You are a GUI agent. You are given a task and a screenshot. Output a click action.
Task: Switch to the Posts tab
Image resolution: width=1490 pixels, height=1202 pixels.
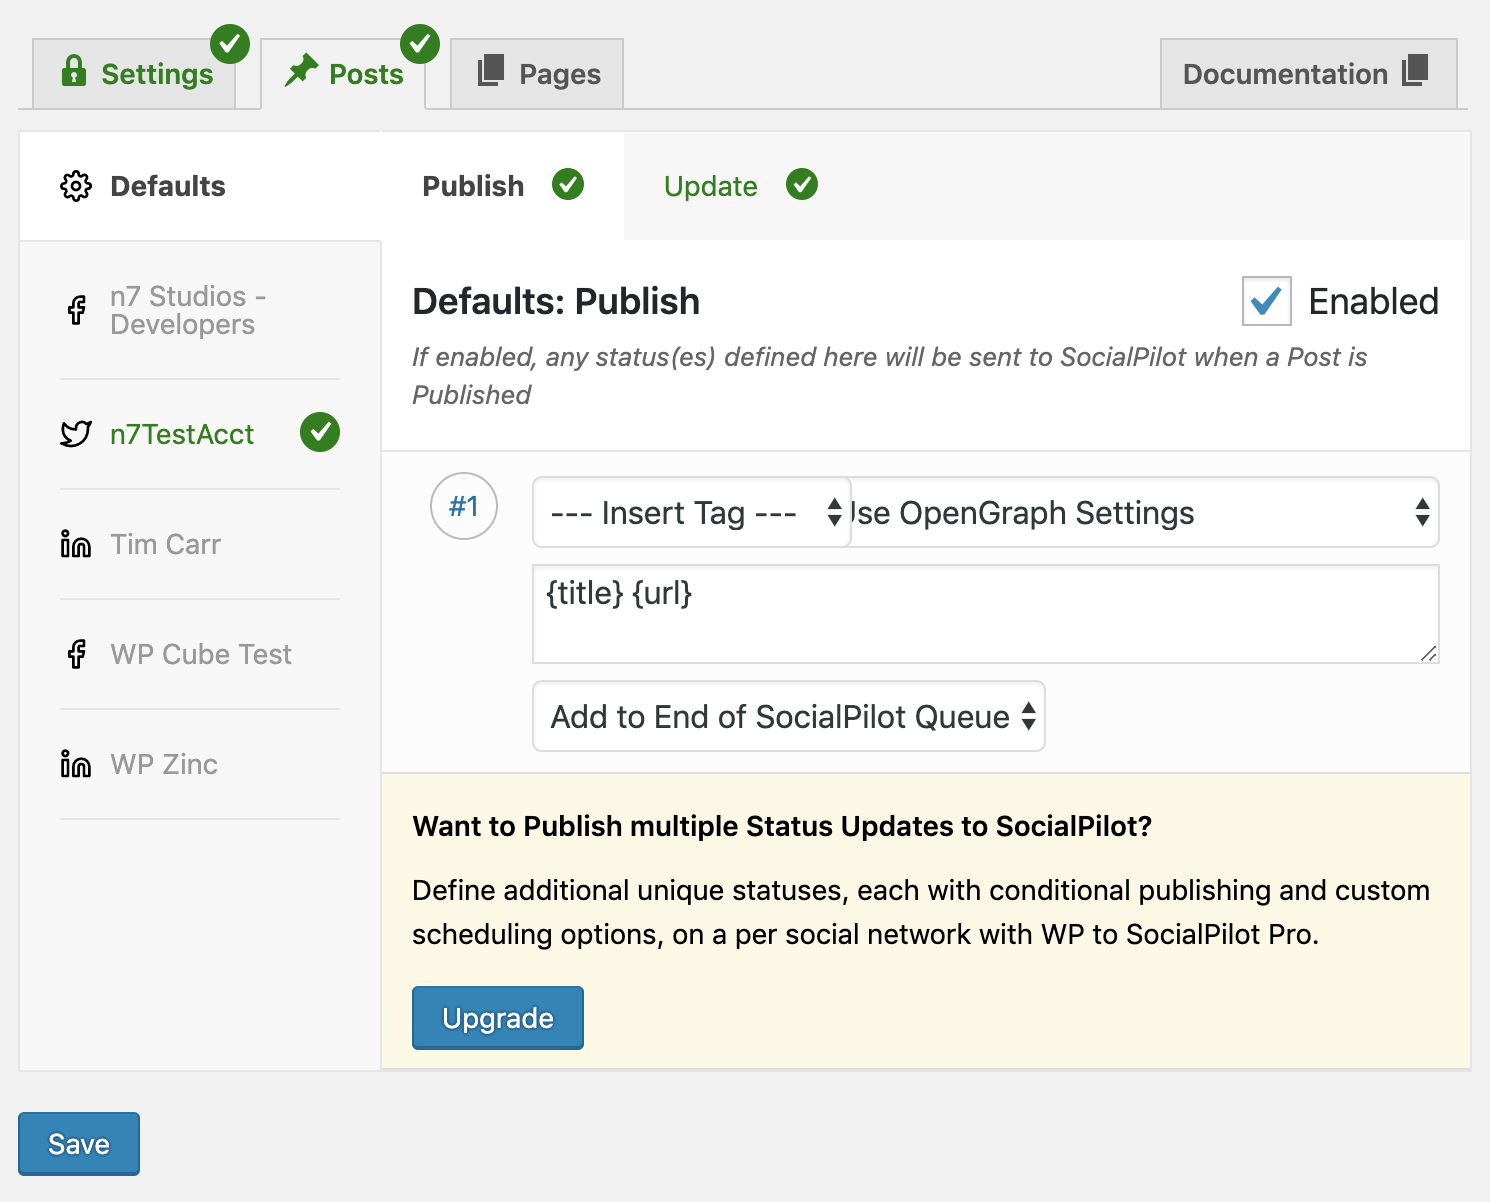[343, 73]
